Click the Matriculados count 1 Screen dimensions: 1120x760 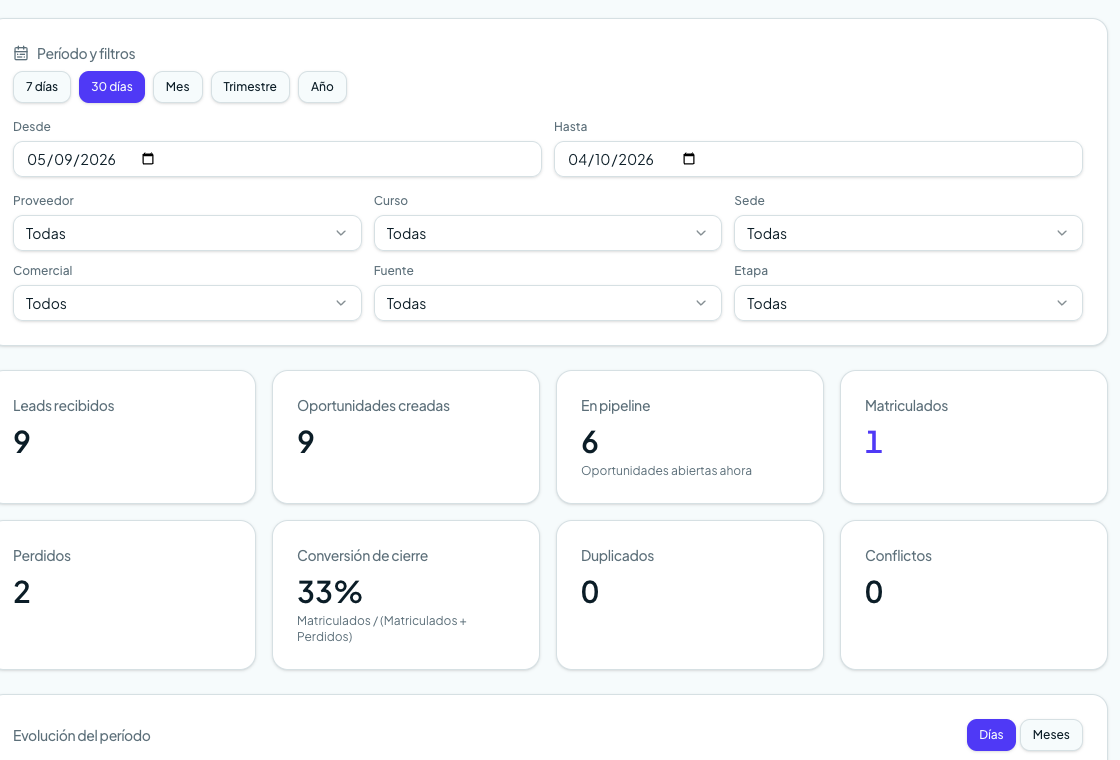(x=874, y=442)
